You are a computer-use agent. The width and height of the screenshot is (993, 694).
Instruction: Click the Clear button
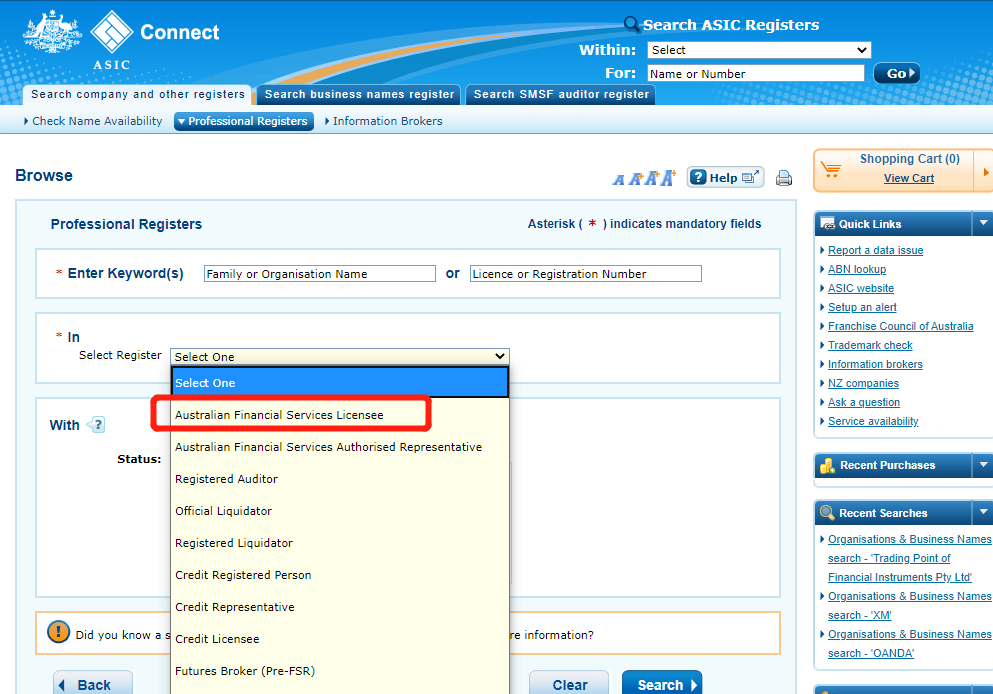coord(569,684)
